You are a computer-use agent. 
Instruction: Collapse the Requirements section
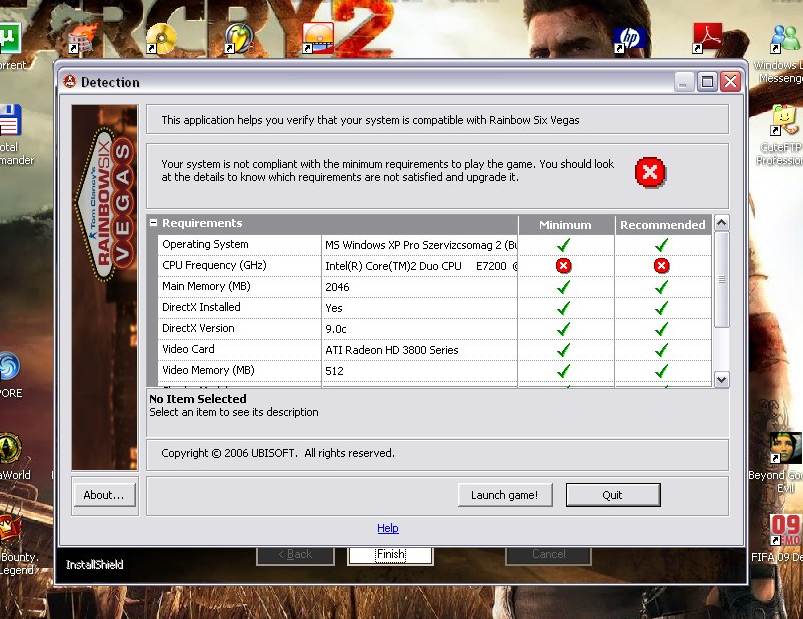pyautogui.click(x=154, y=223)
